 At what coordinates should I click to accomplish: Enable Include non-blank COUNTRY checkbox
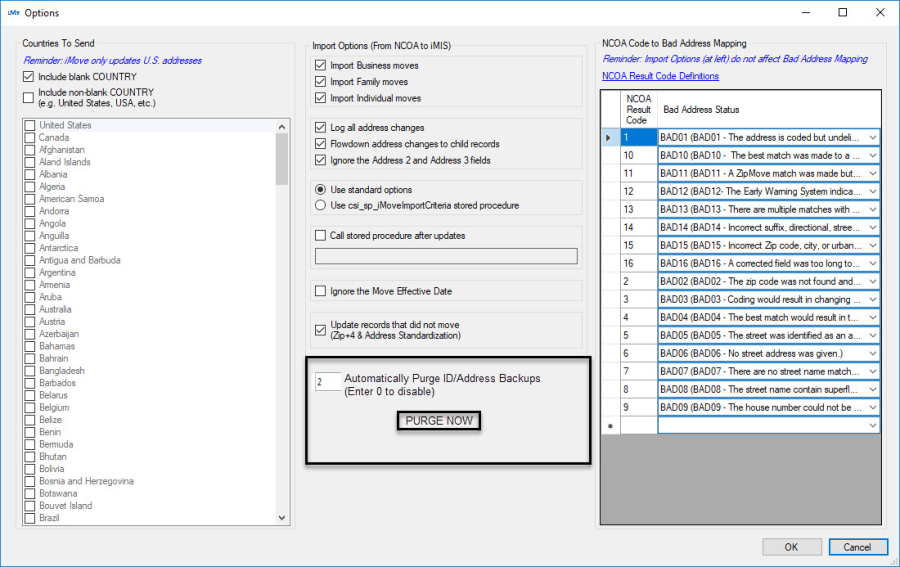click(x=30, y=97)
